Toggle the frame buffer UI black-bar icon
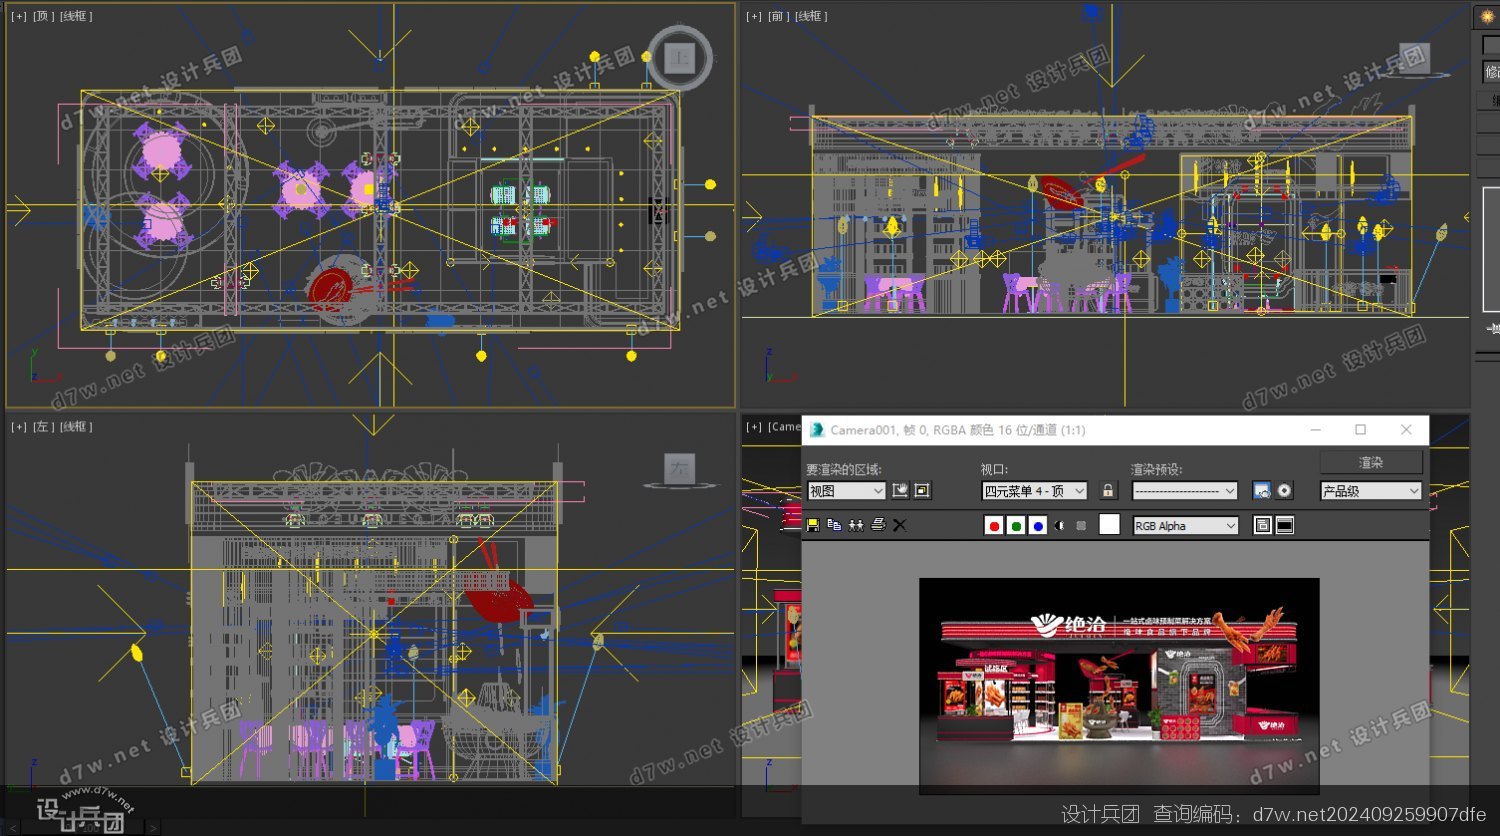This screenshot has width=1500, height=836. (x=1285, y=526)
